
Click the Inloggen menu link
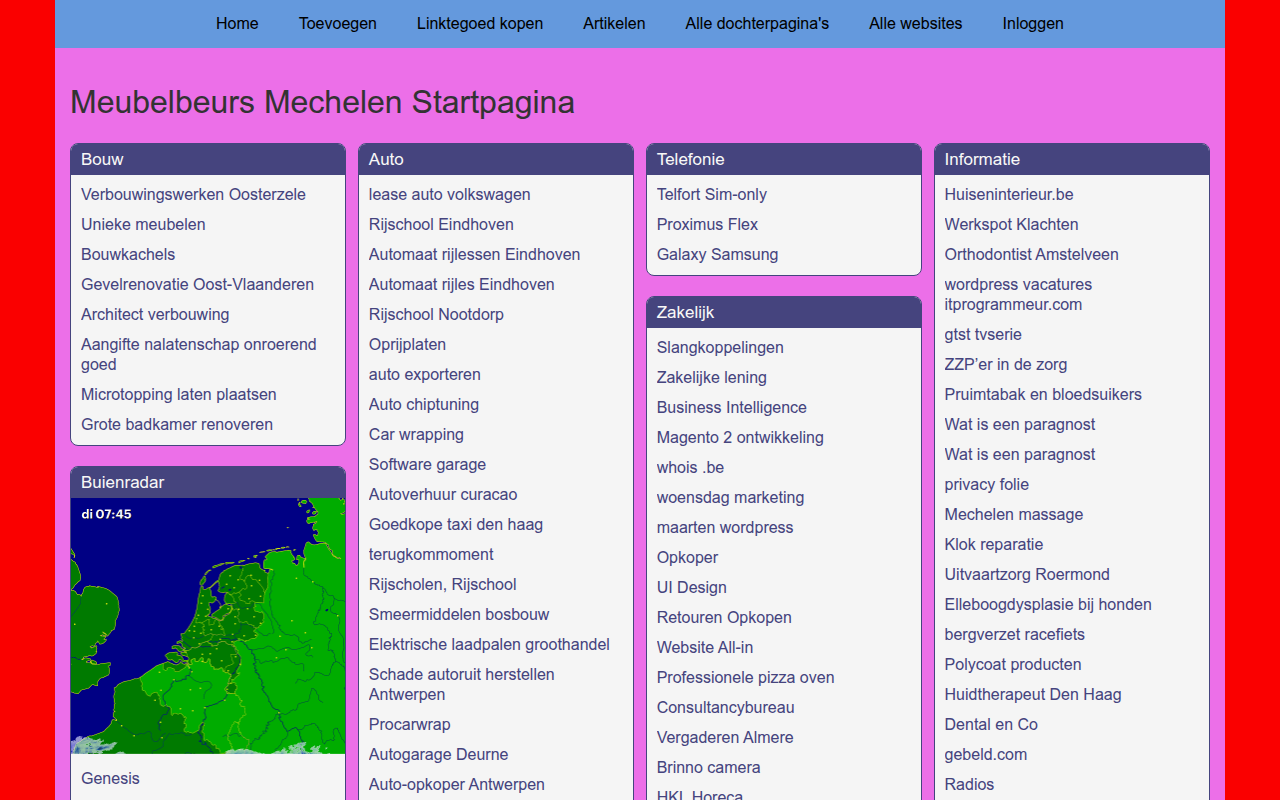click(1033, 23)
